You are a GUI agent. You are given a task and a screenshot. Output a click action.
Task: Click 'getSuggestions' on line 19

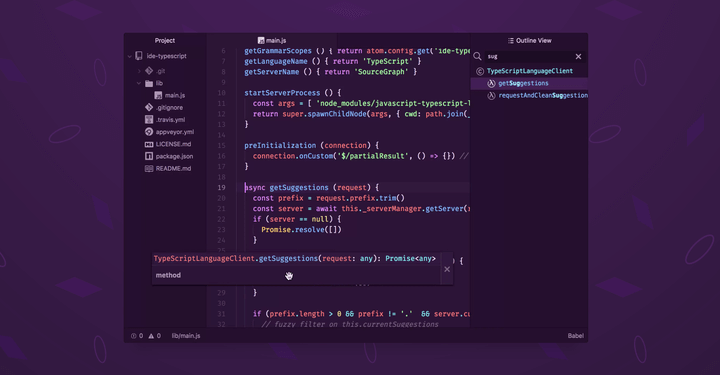click(299, 188)
